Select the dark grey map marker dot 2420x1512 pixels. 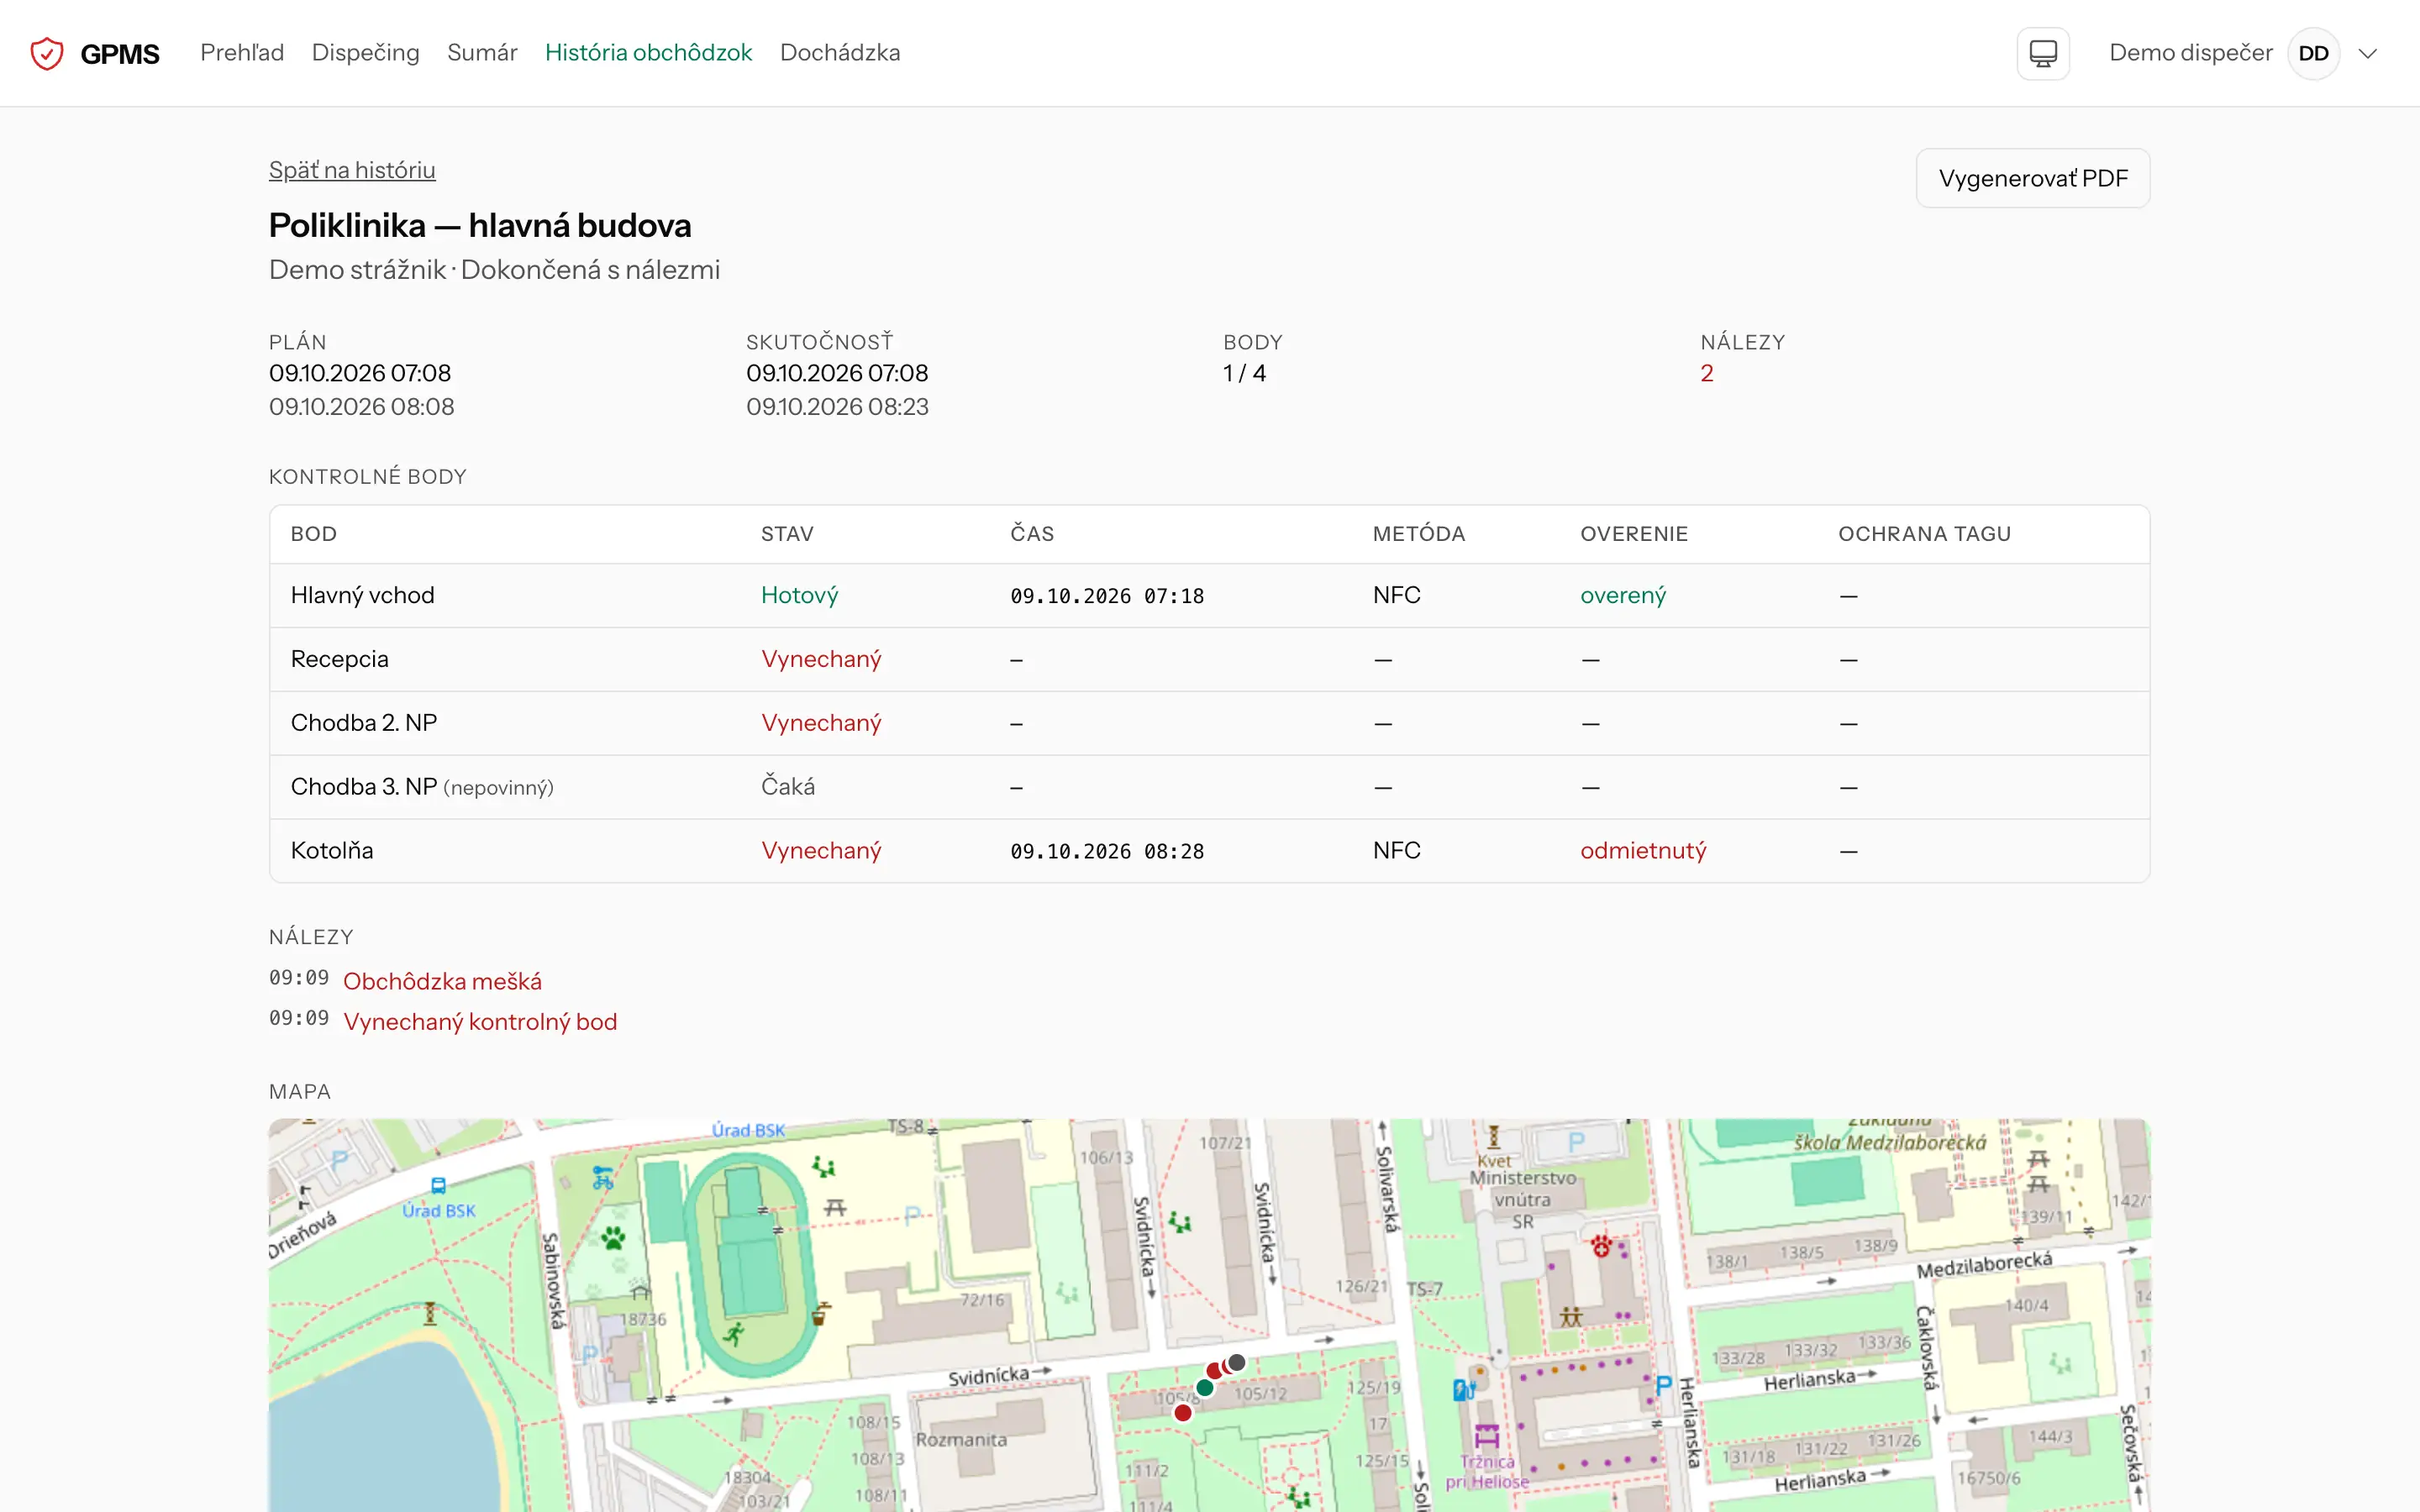pyautogui.click(x=1237, y=1362)
